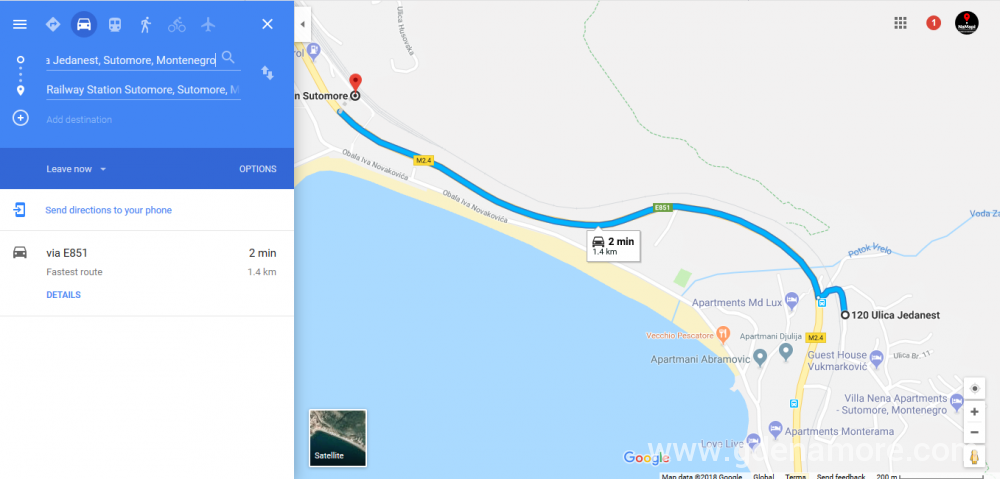Screen dimensions: 1000x479
Task: Reverse starting point and destination
Action: point(267,73)
